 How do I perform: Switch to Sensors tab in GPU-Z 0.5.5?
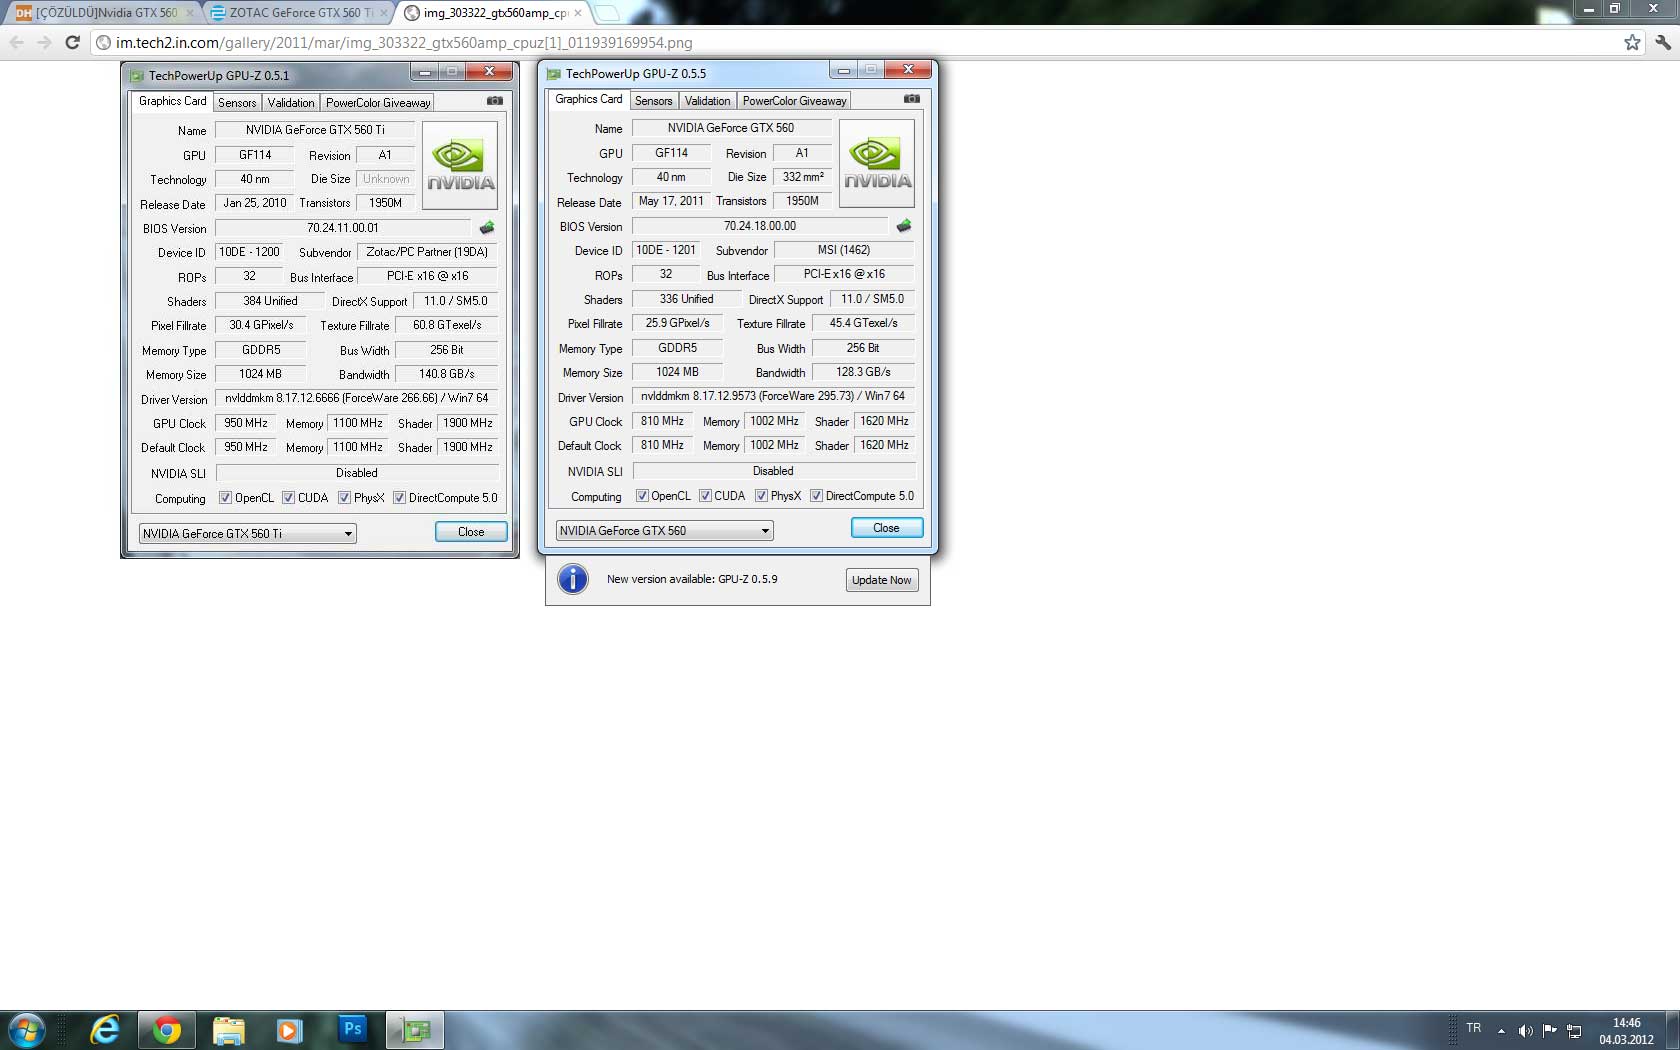[x=653, y=101]
